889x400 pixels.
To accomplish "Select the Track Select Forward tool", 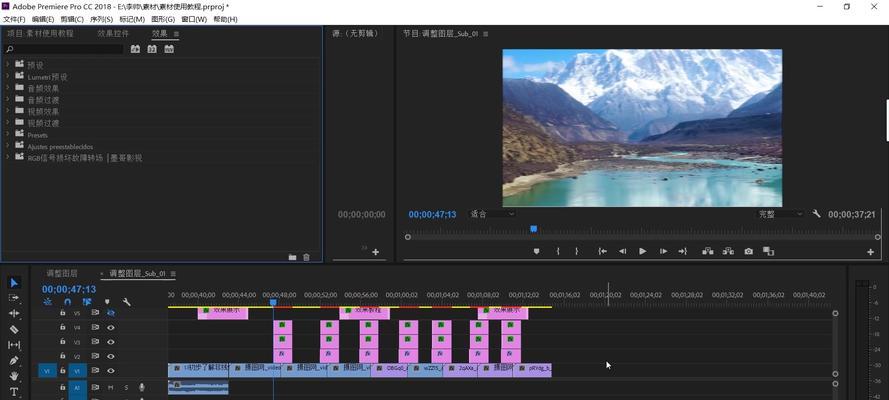I will pos(14,298).
